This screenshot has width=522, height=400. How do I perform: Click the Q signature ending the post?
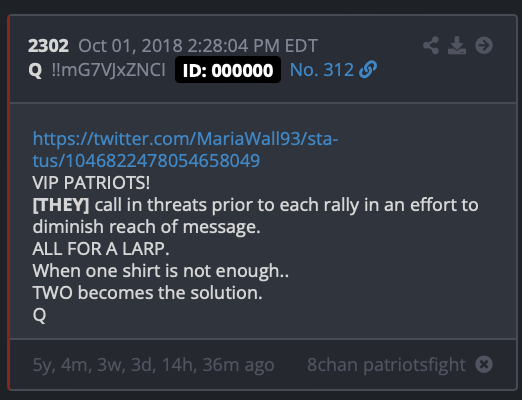coord(39,315)
